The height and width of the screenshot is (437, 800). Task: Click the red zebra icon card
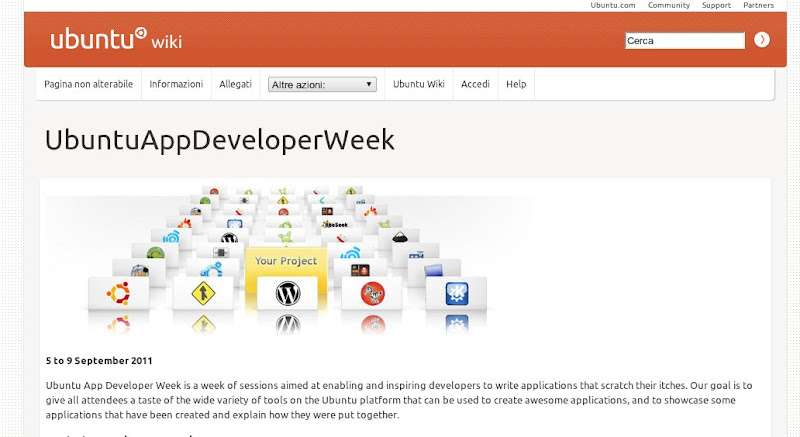pos(372,293)
